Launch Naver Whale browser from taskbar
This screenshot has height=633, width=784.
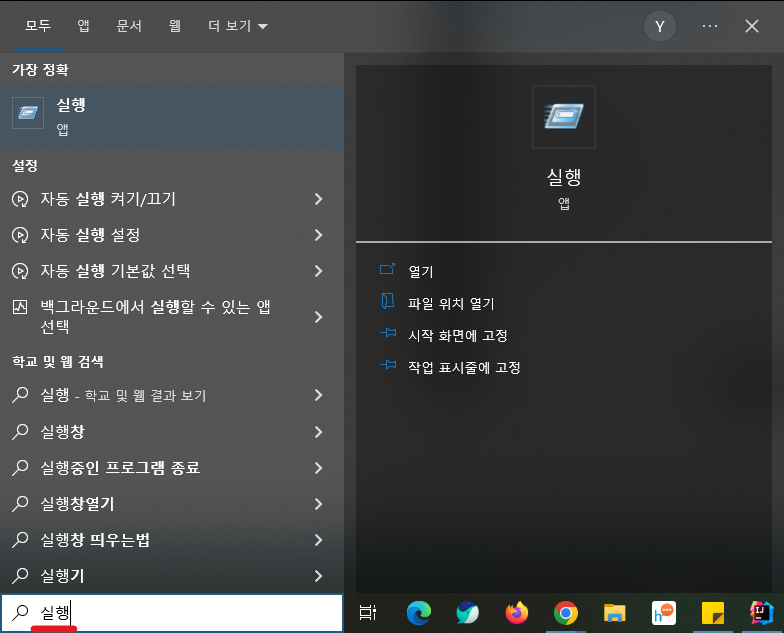(x=468, y=613)
